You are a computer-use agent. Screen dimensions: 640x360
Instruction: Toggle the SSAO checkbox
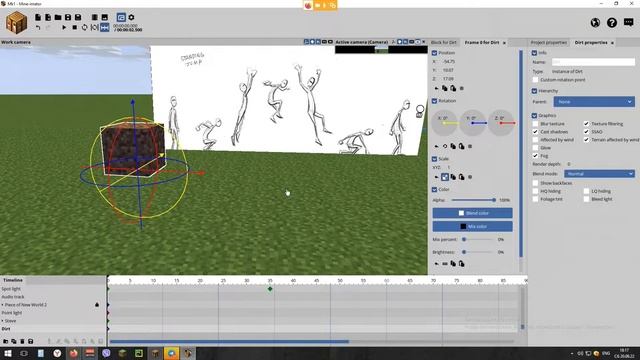[586, 132]
